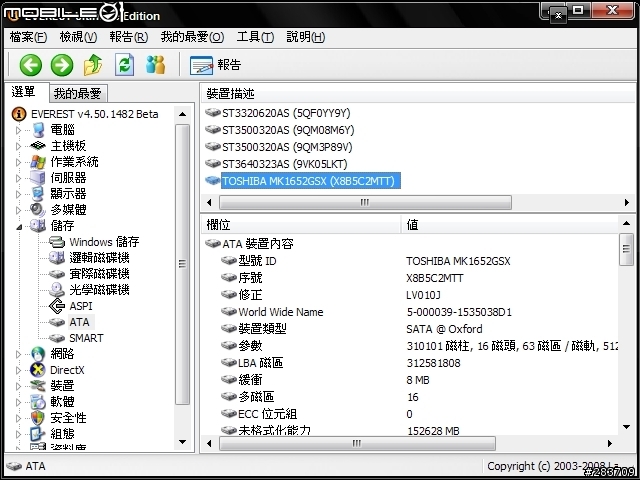This screenshot has width=640, height=480.
Task: Switch to the 我的最愛 tab in left panel
Action: 78,93
